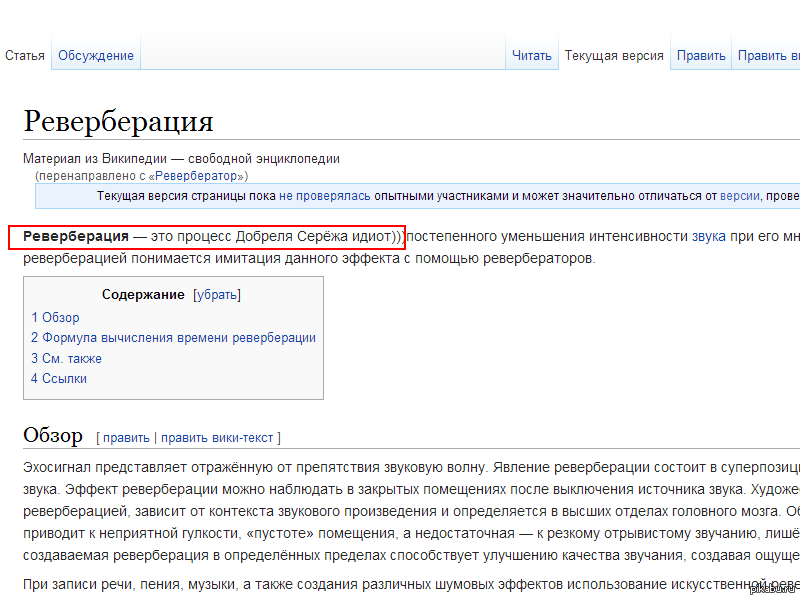Click the page title 'Реверберация'
This screenshot has height=600, width=800.
[118, 122]
